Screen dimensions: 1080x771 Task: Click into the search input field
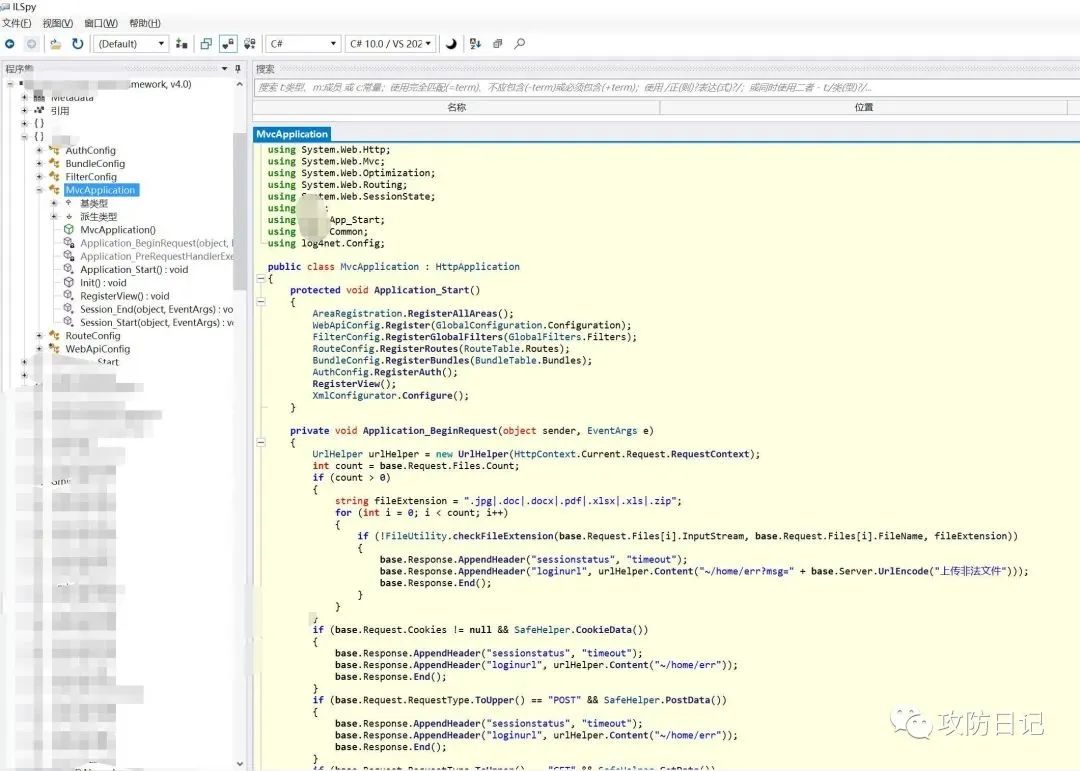pyautogui.click(x=660, y=88)
